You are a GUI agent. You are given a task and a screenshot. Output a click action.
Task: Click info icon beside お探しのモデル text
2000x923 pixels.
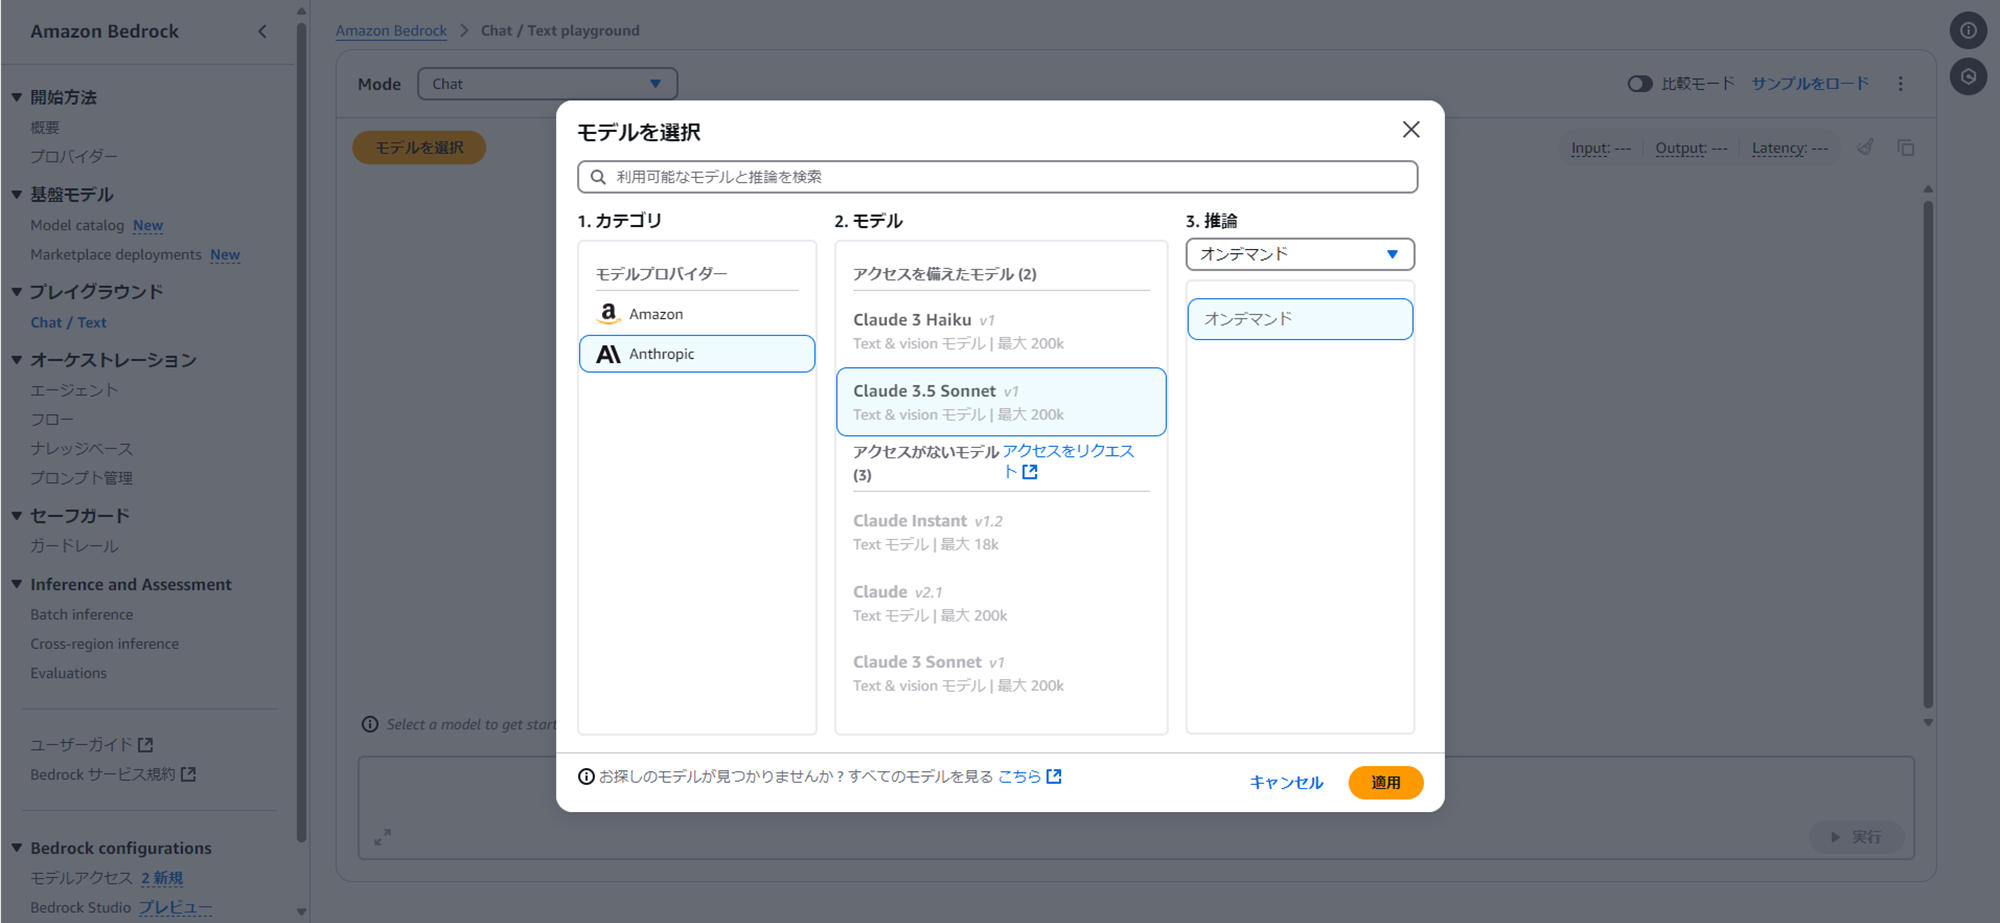586,777
